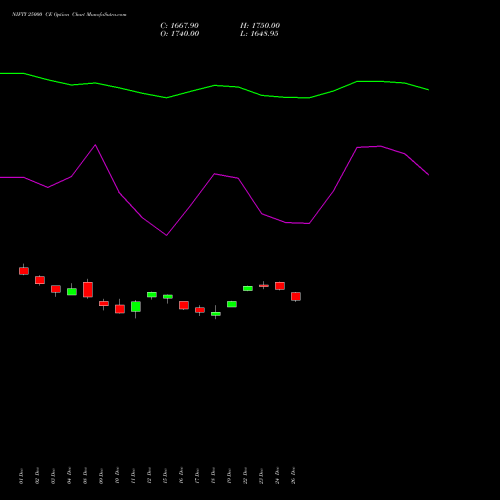500x500 pixels.
Task: Click the NIFTY CE Option Chart title text
Action: [69, 15]
